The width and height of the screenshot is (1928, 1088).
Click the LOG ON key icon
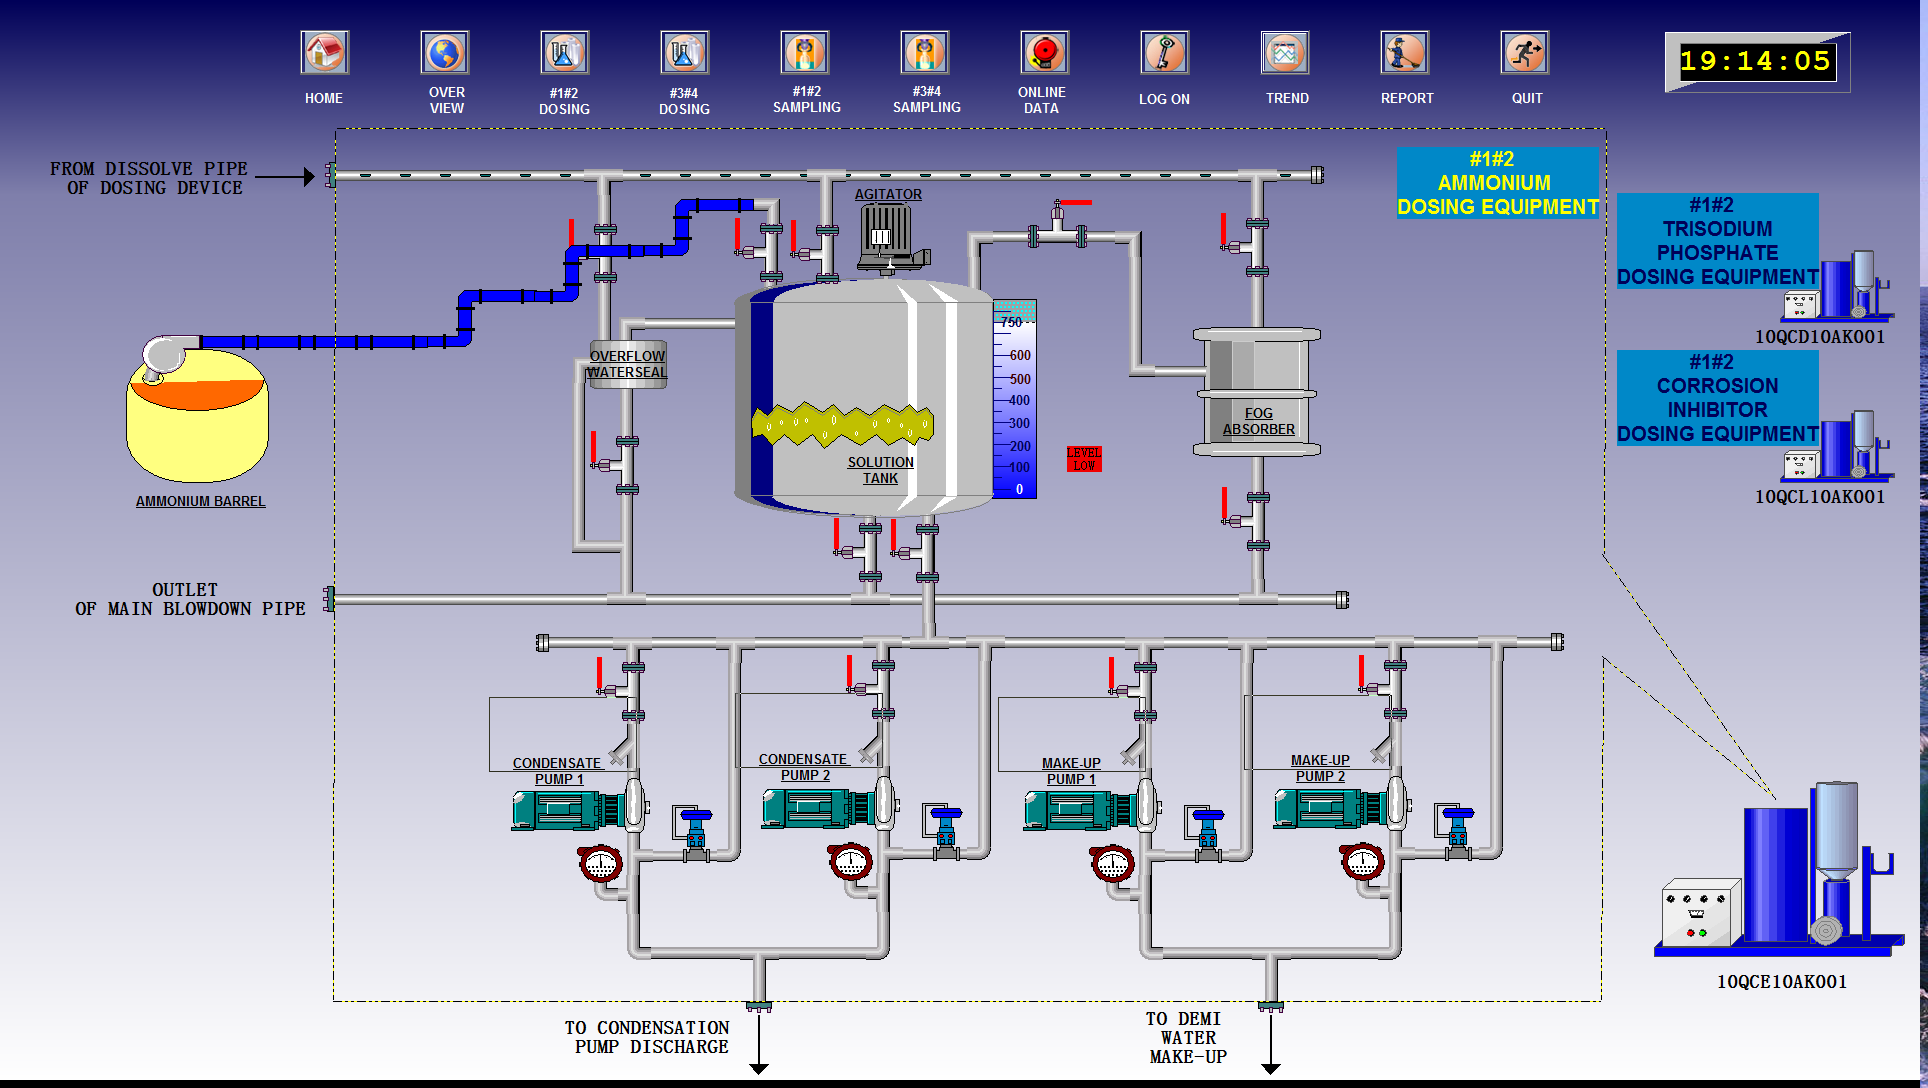click(1164, 53)
